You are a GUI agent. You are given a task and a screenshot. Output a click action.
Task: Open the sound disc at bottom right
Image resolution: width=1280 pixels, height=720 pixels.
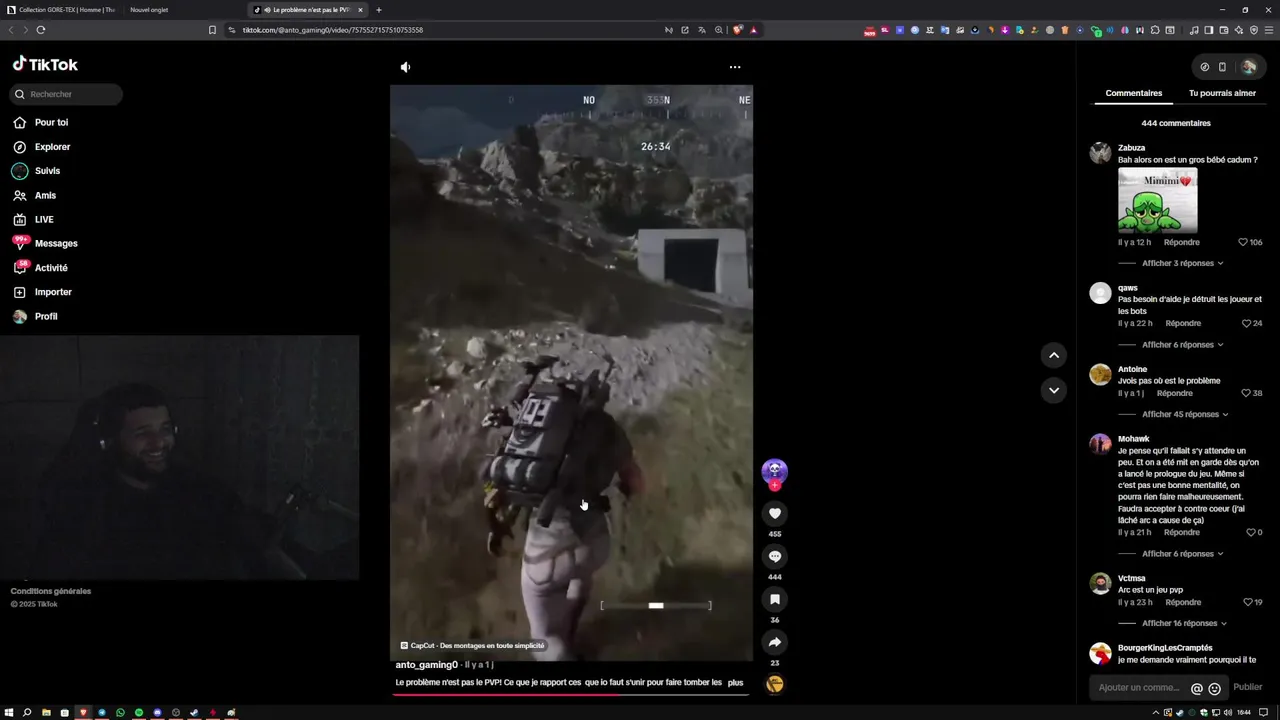click(774, 684)
